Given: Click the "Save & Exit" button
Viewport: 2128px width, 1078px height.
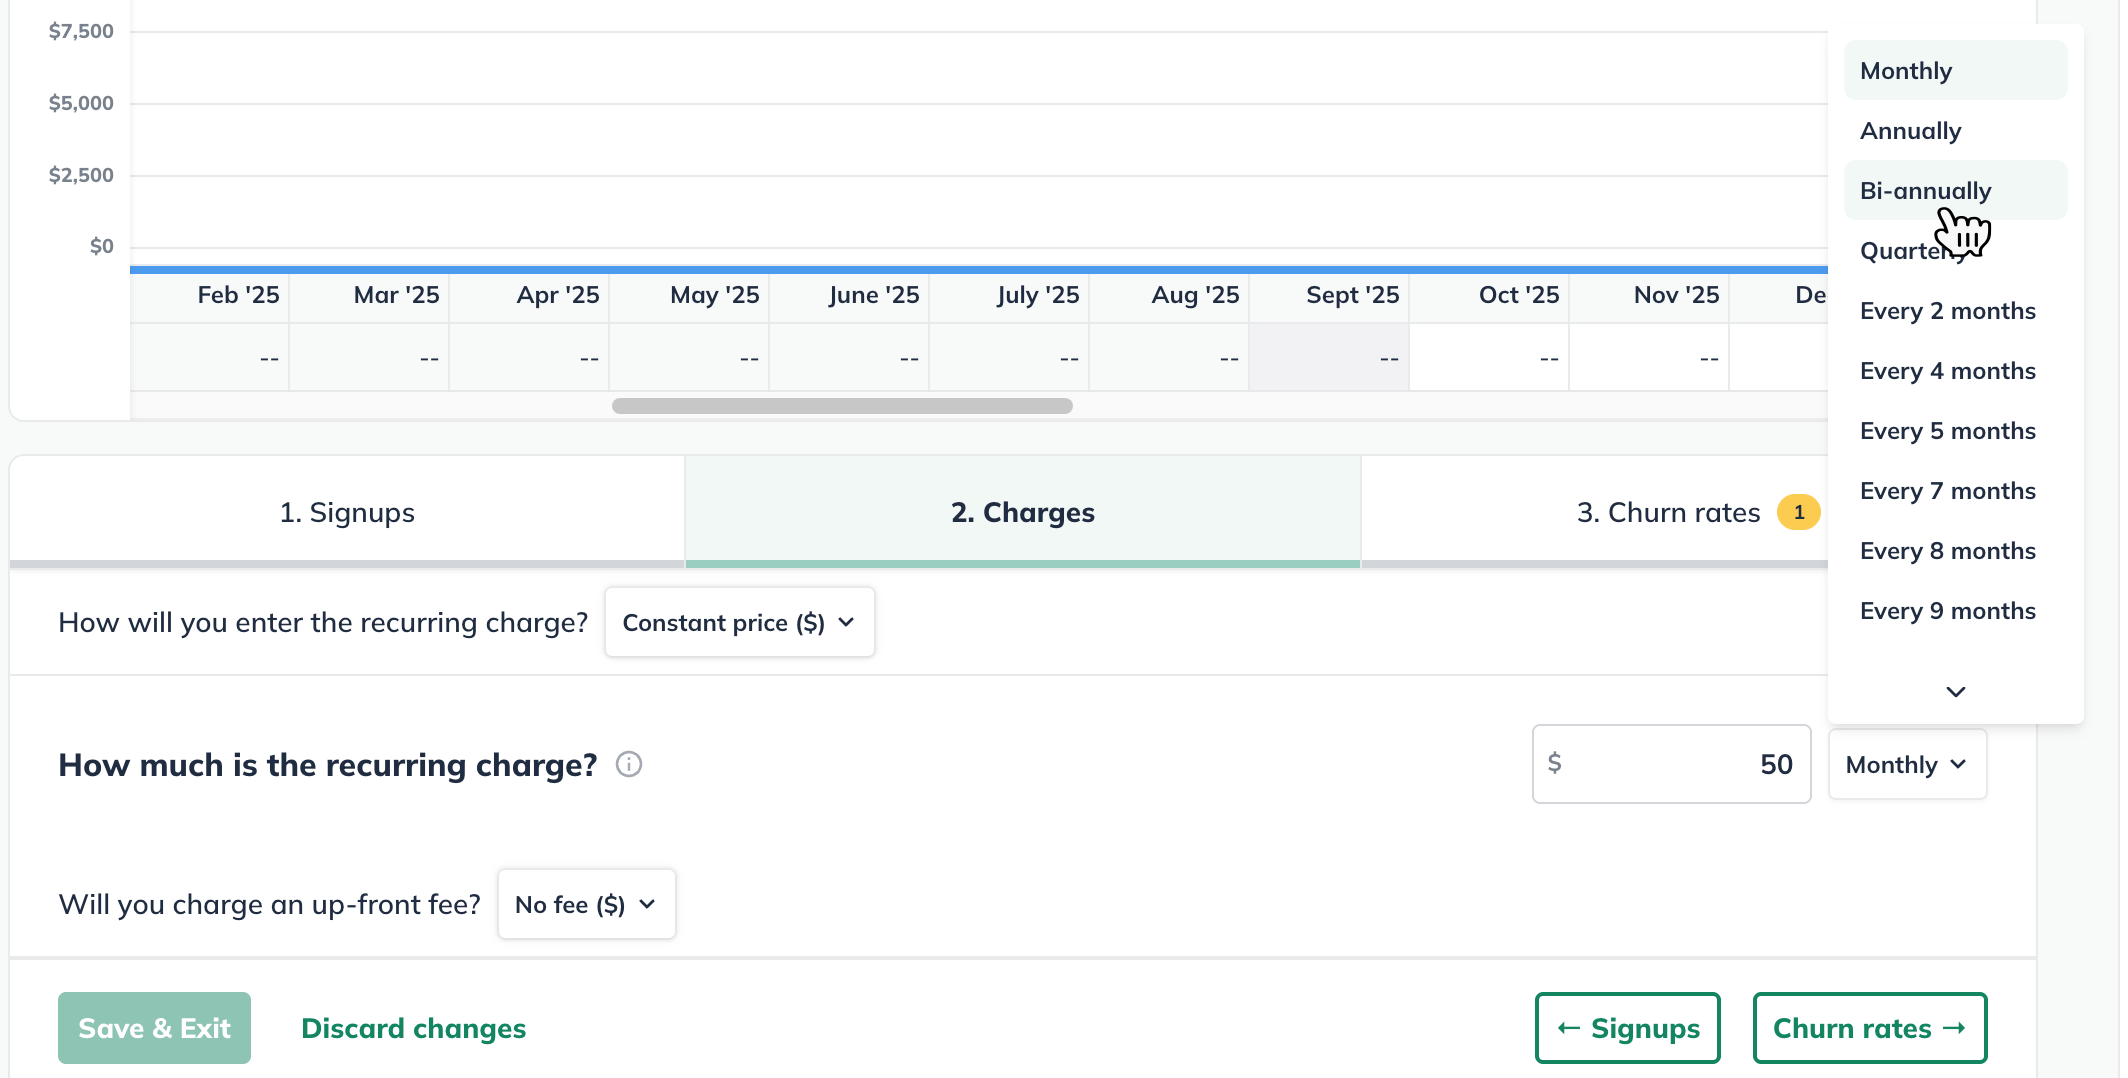Looking at the screenshot, I should [154, 1027].
